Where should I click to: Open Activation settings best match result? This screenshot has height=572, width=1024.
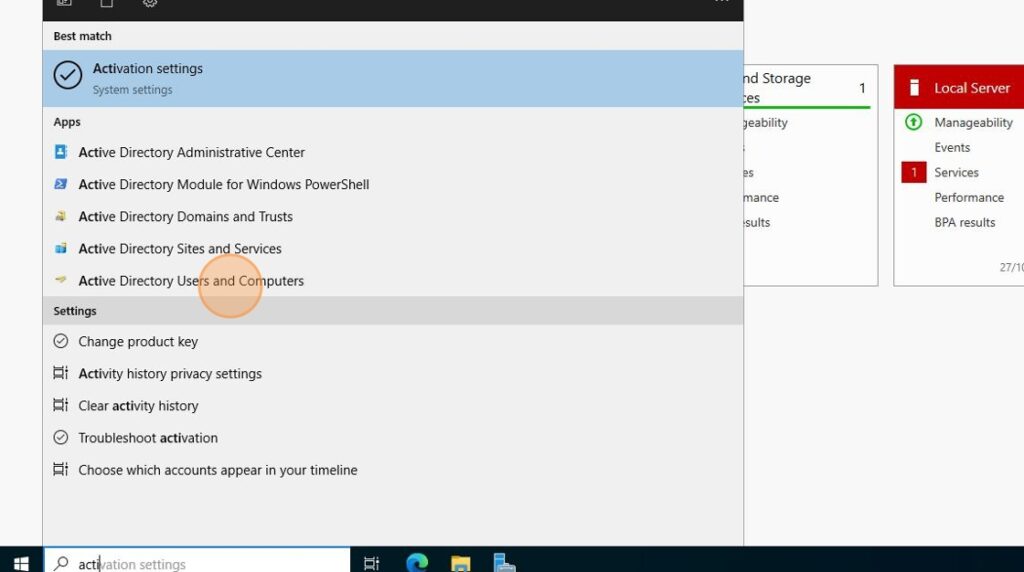392,78
